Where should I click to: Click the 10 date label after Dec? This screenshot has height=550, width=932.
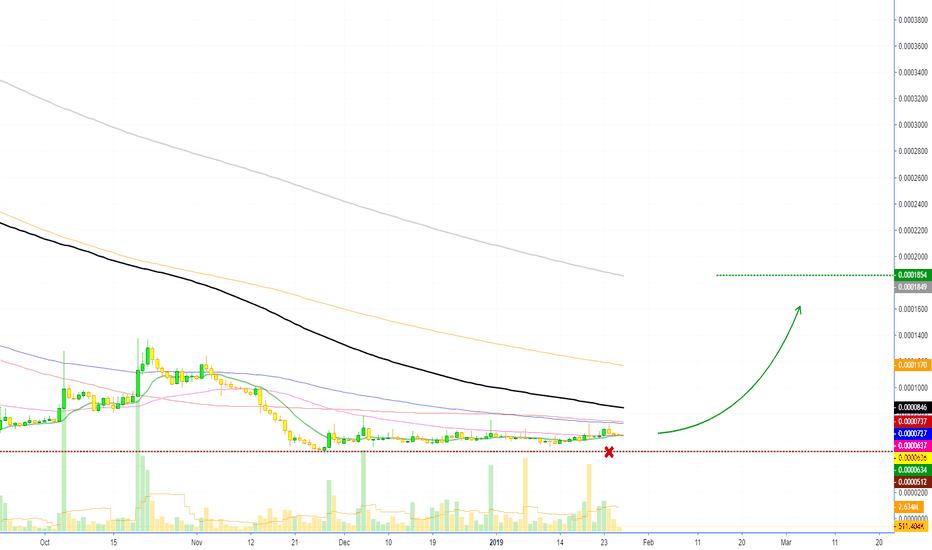click(x=388, y=542)
